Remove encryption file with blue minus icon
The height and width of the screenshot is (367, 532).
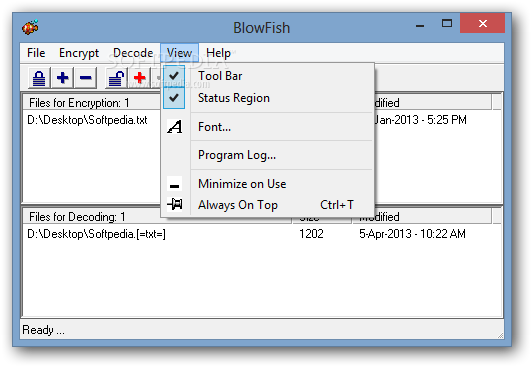tap(86, 78)
